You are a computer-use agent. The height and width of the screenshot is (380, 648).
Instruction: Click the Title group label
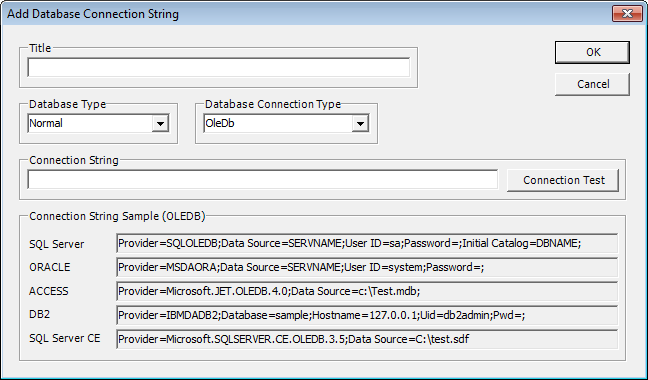tap(40, 48)
